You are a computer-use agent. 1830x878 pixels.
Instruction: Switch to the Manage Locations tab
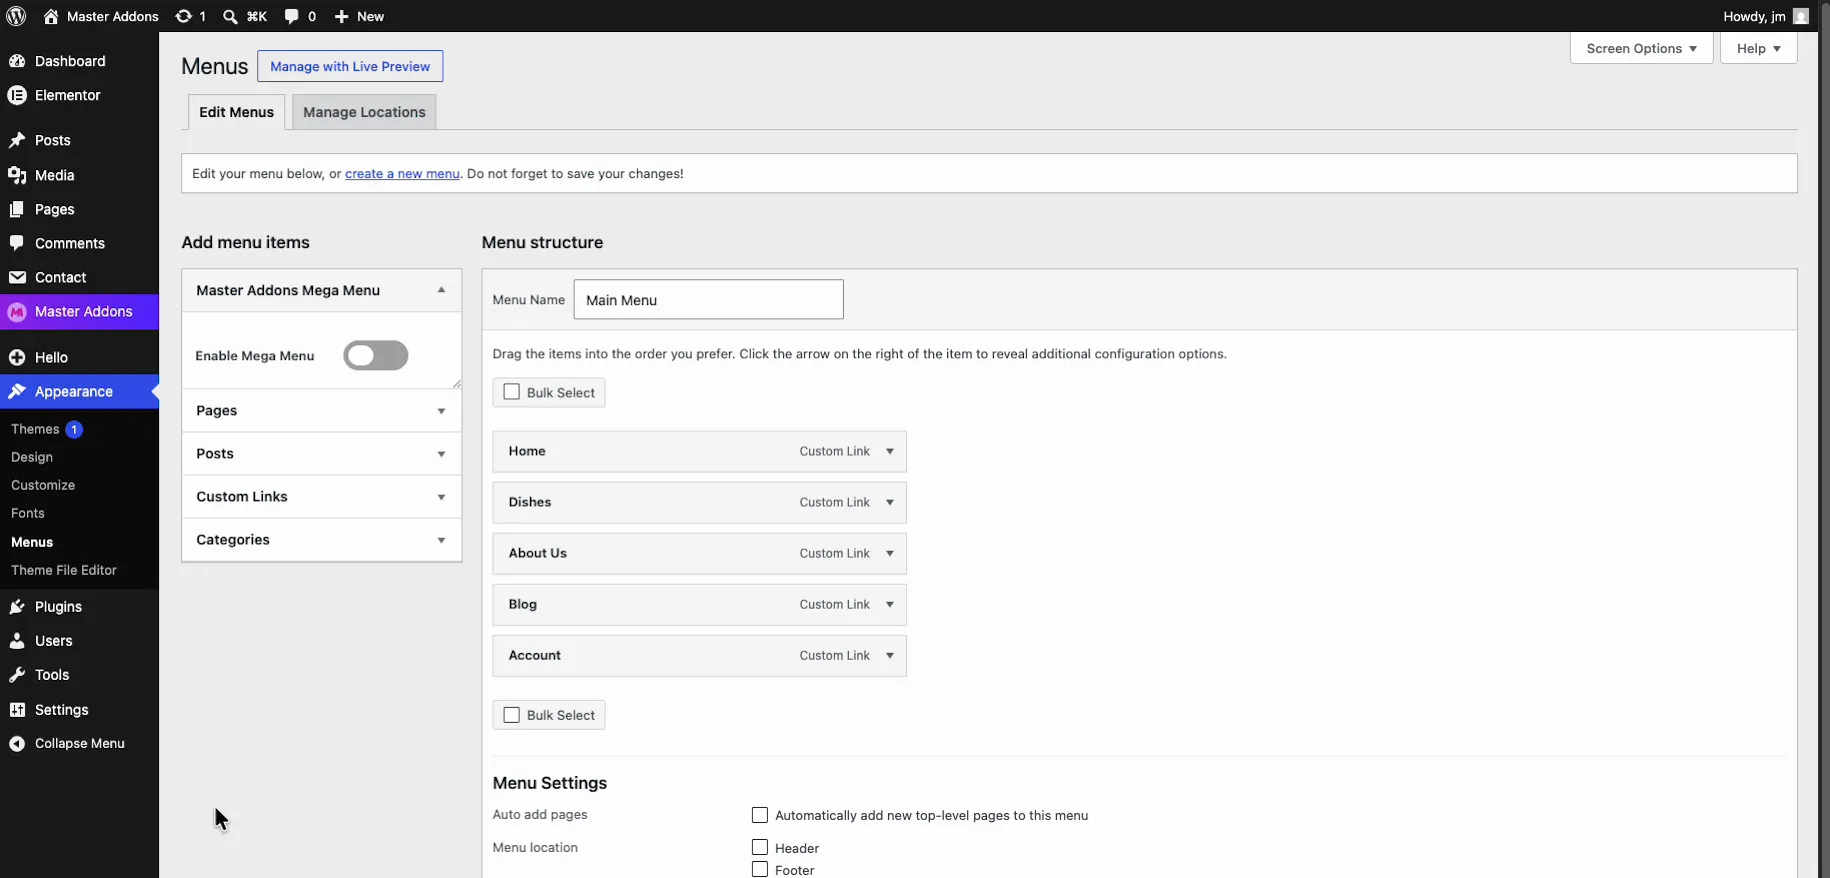[x=364, y=112]
